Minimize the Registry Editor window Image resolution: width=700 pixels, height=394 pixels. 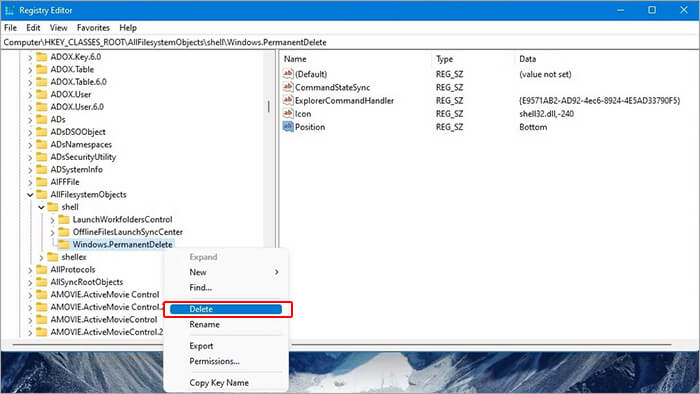621,10
